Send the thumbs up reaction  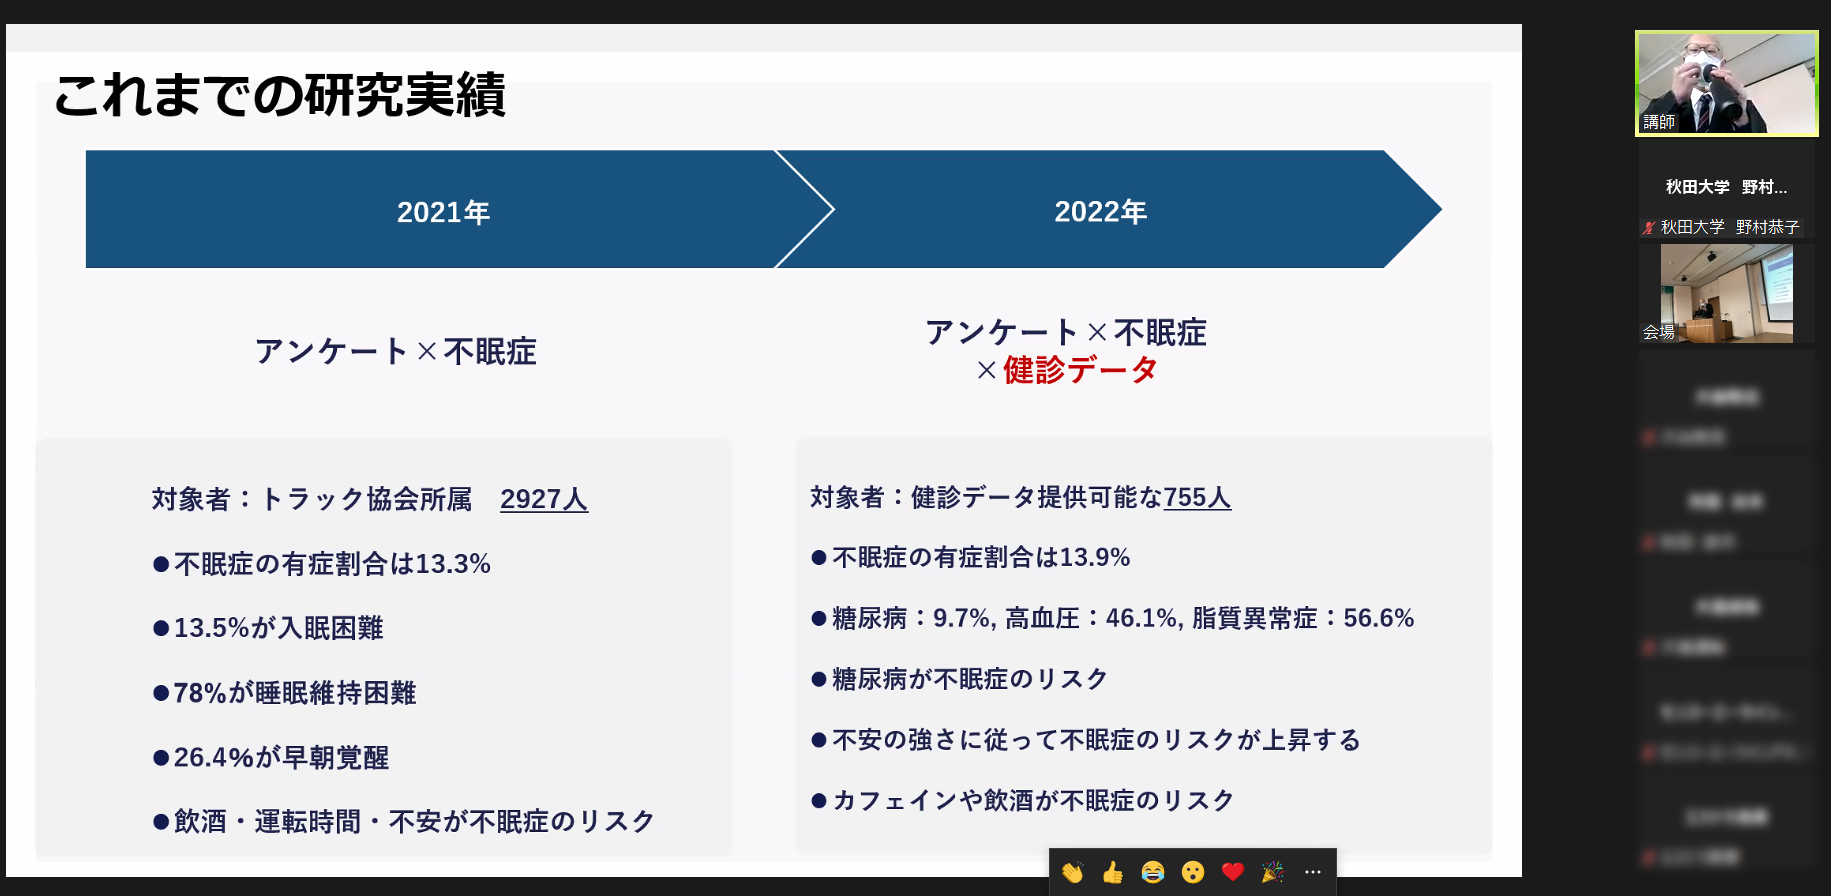(1112, 873)
